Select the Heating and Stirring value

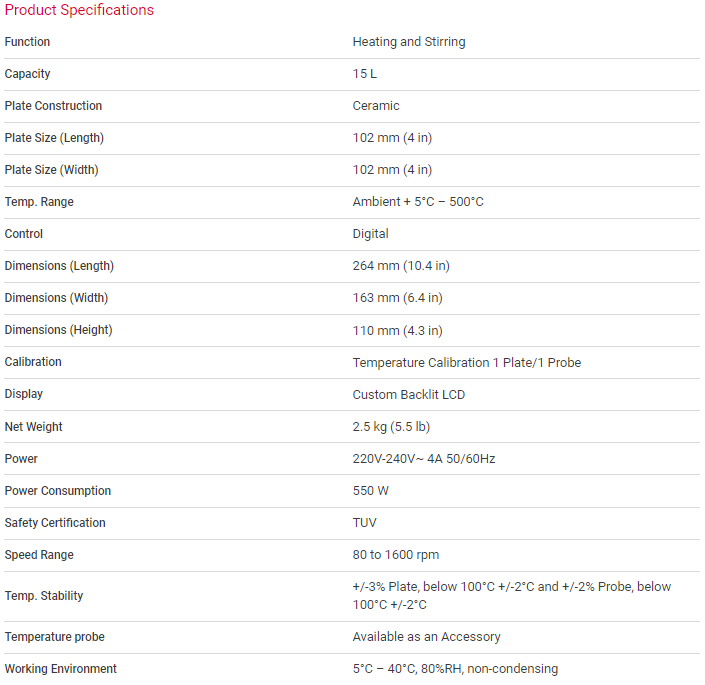[x=409, y=42]
